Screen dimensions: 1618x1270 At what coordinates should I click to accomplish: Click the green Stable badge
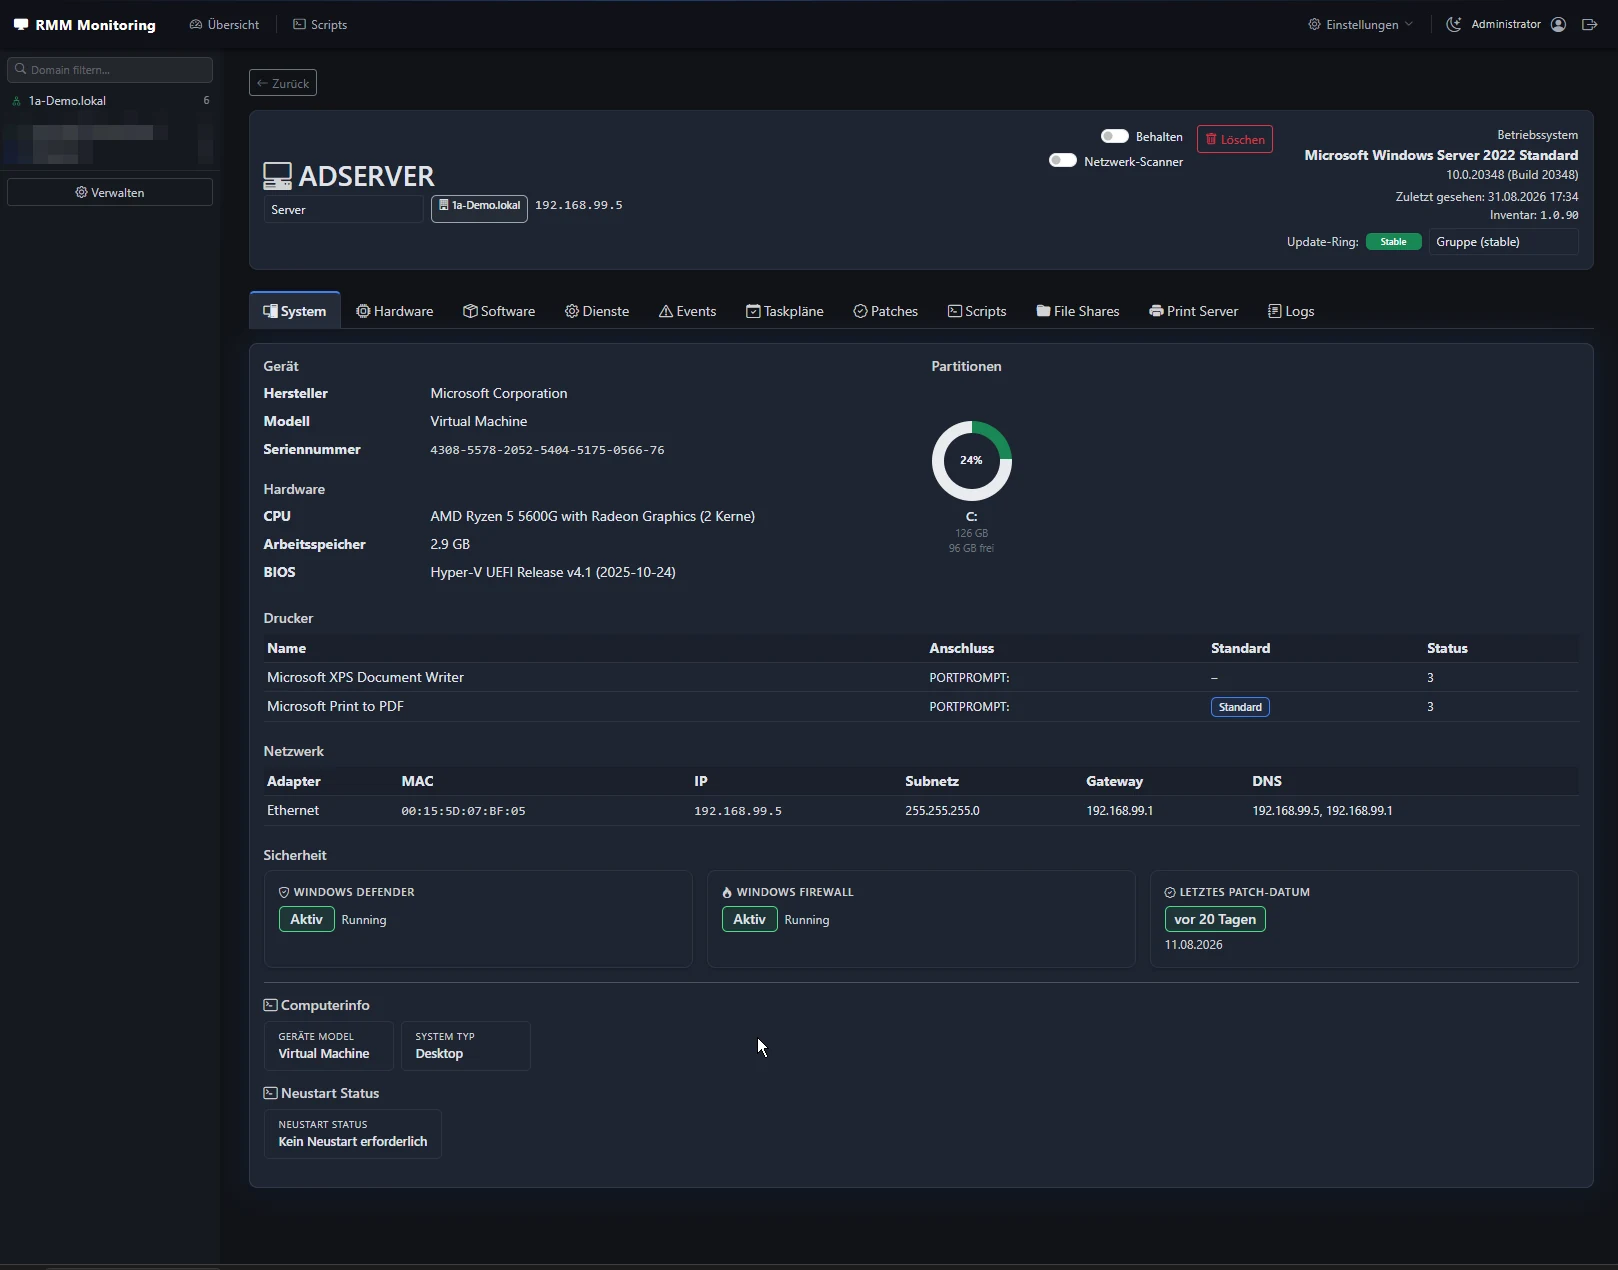pos(1393,242)
